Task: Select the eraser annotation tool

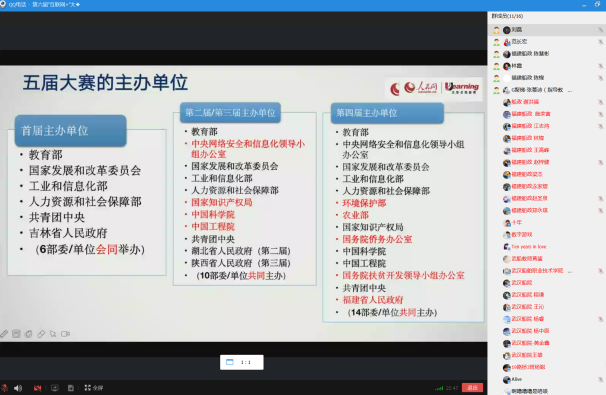Action: [x=41, y=334]
